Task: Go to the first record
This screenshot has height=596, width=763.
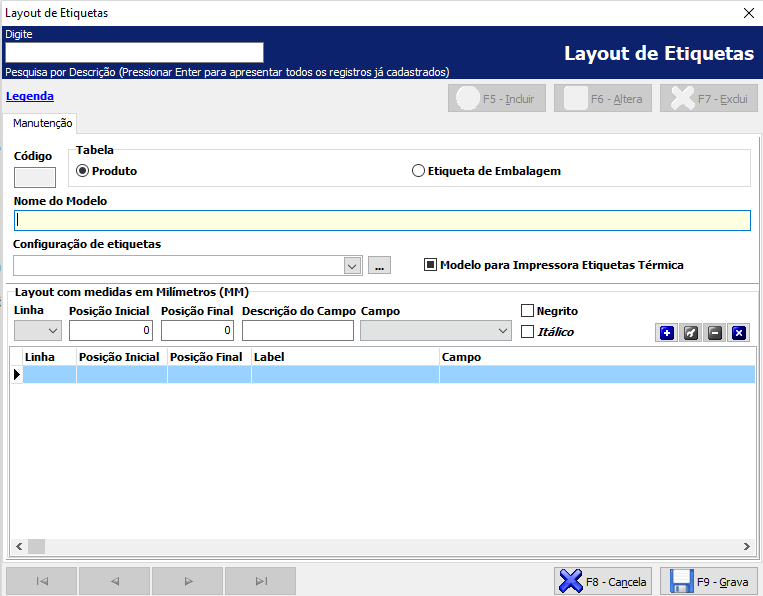Action: click(x=42, y=581)
